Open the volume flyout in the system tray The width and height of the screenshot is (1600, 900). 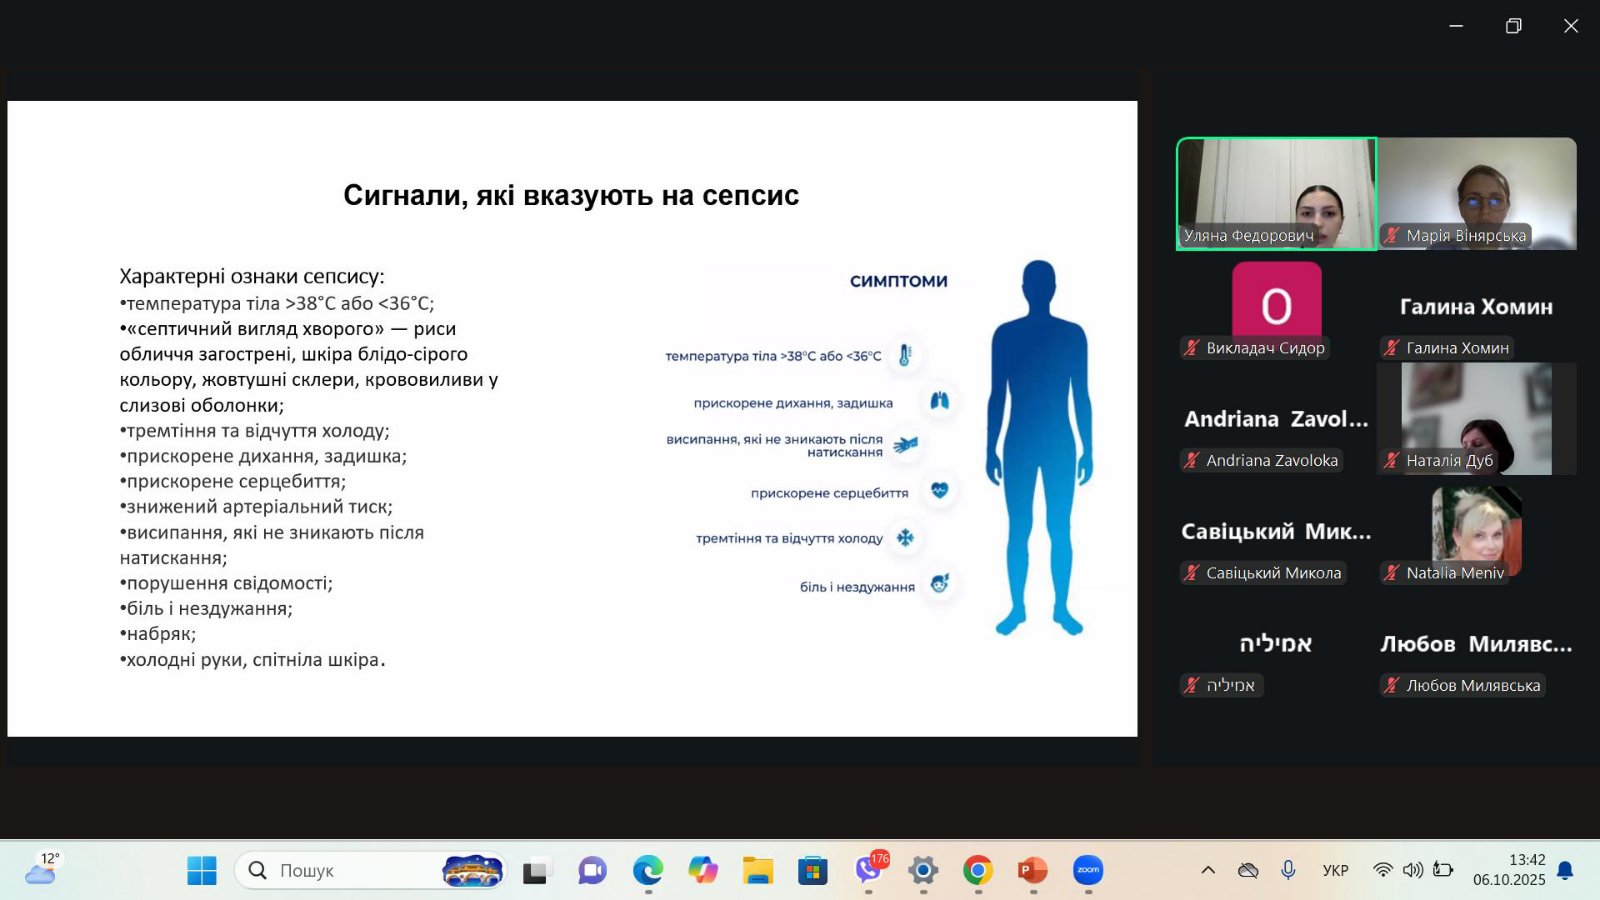coord(1412,870)
